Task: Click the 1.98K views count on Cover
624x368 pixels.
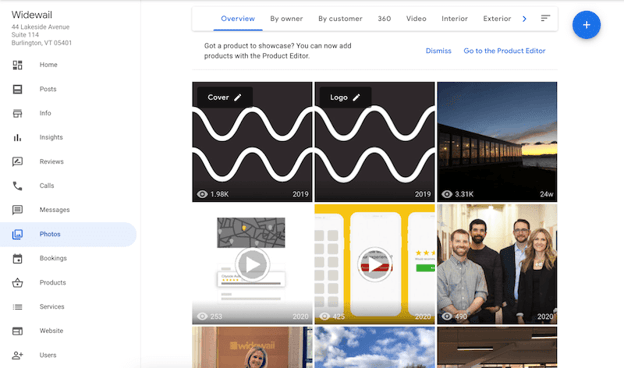Action: click(219, 194)
